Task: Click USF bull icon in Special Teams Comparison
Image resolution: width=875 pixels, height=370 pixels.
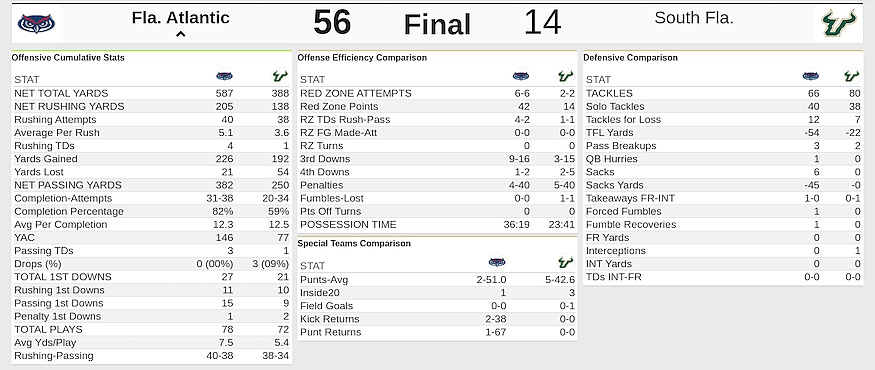Action: tap(566, 262)
